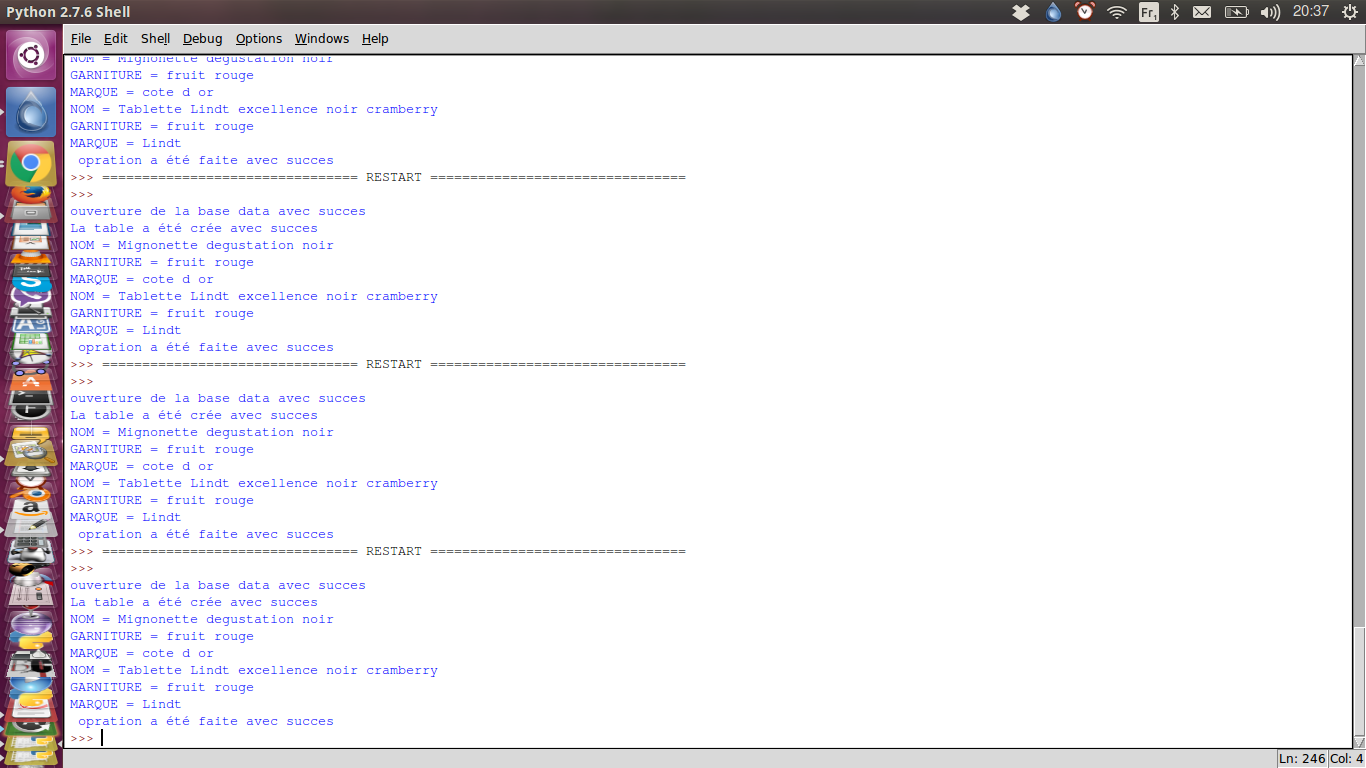Open the alarm clock indicator

tap(1085, 12)
